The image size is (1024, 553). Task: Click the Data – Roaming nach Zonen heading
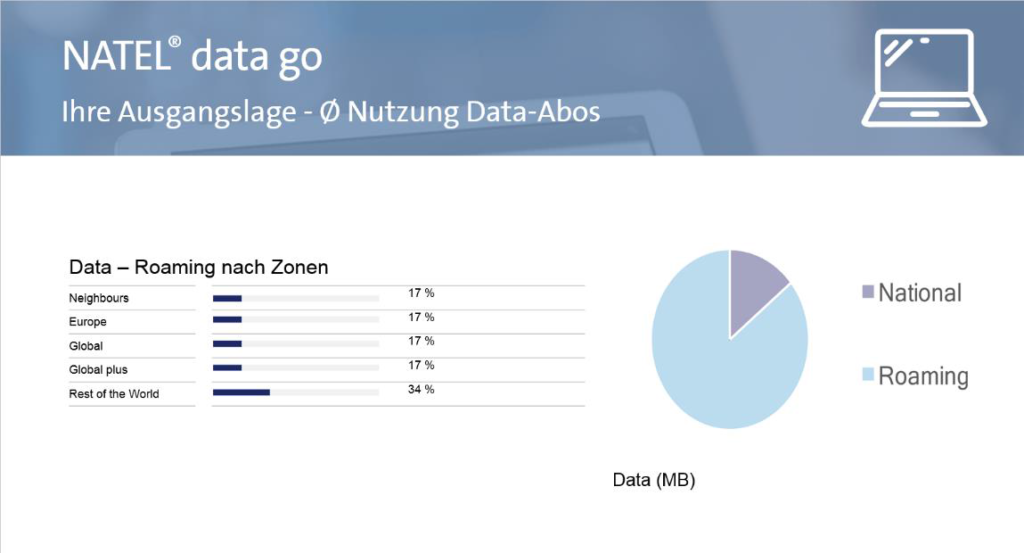coord(199,267)
